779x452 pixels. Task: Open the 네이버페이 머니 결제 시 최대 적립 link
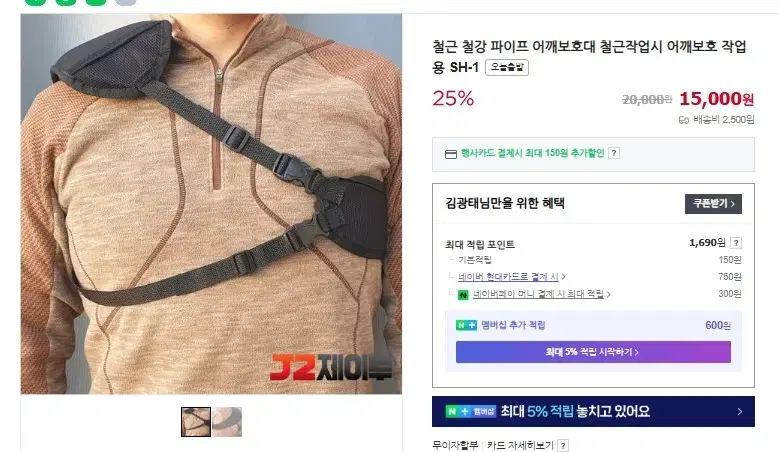(x=542, y=294)
